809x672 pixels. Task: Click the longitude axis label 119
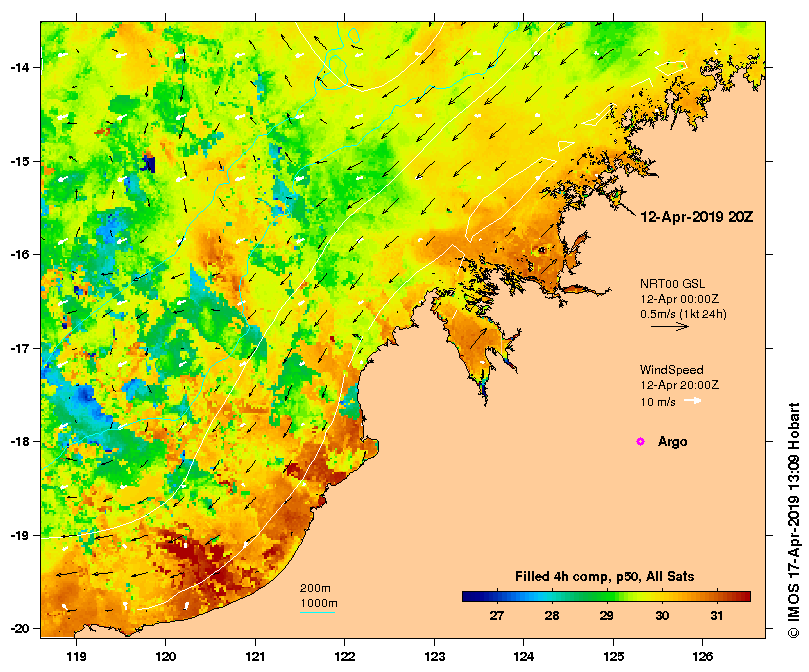pyautogui.click(x=77, y=657)
